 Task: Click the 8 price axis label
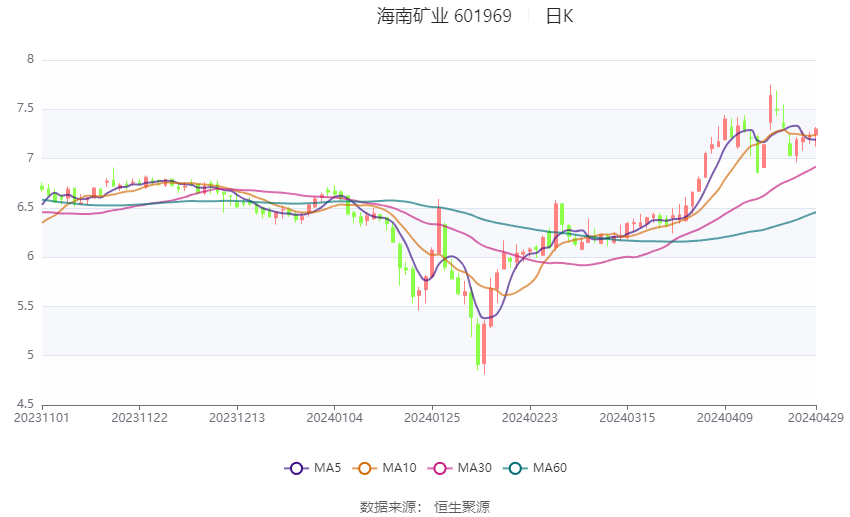30,59
